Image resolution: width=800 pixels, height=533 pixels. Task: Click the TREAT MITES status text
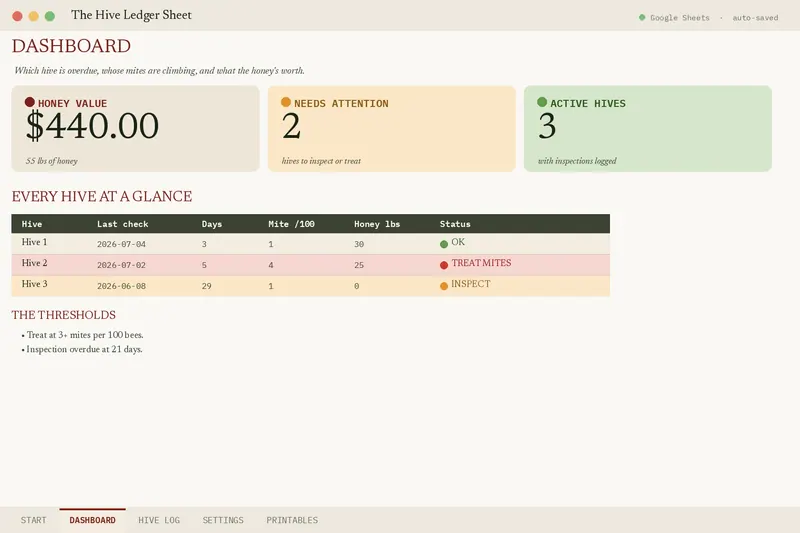click(x=481, y=263)
